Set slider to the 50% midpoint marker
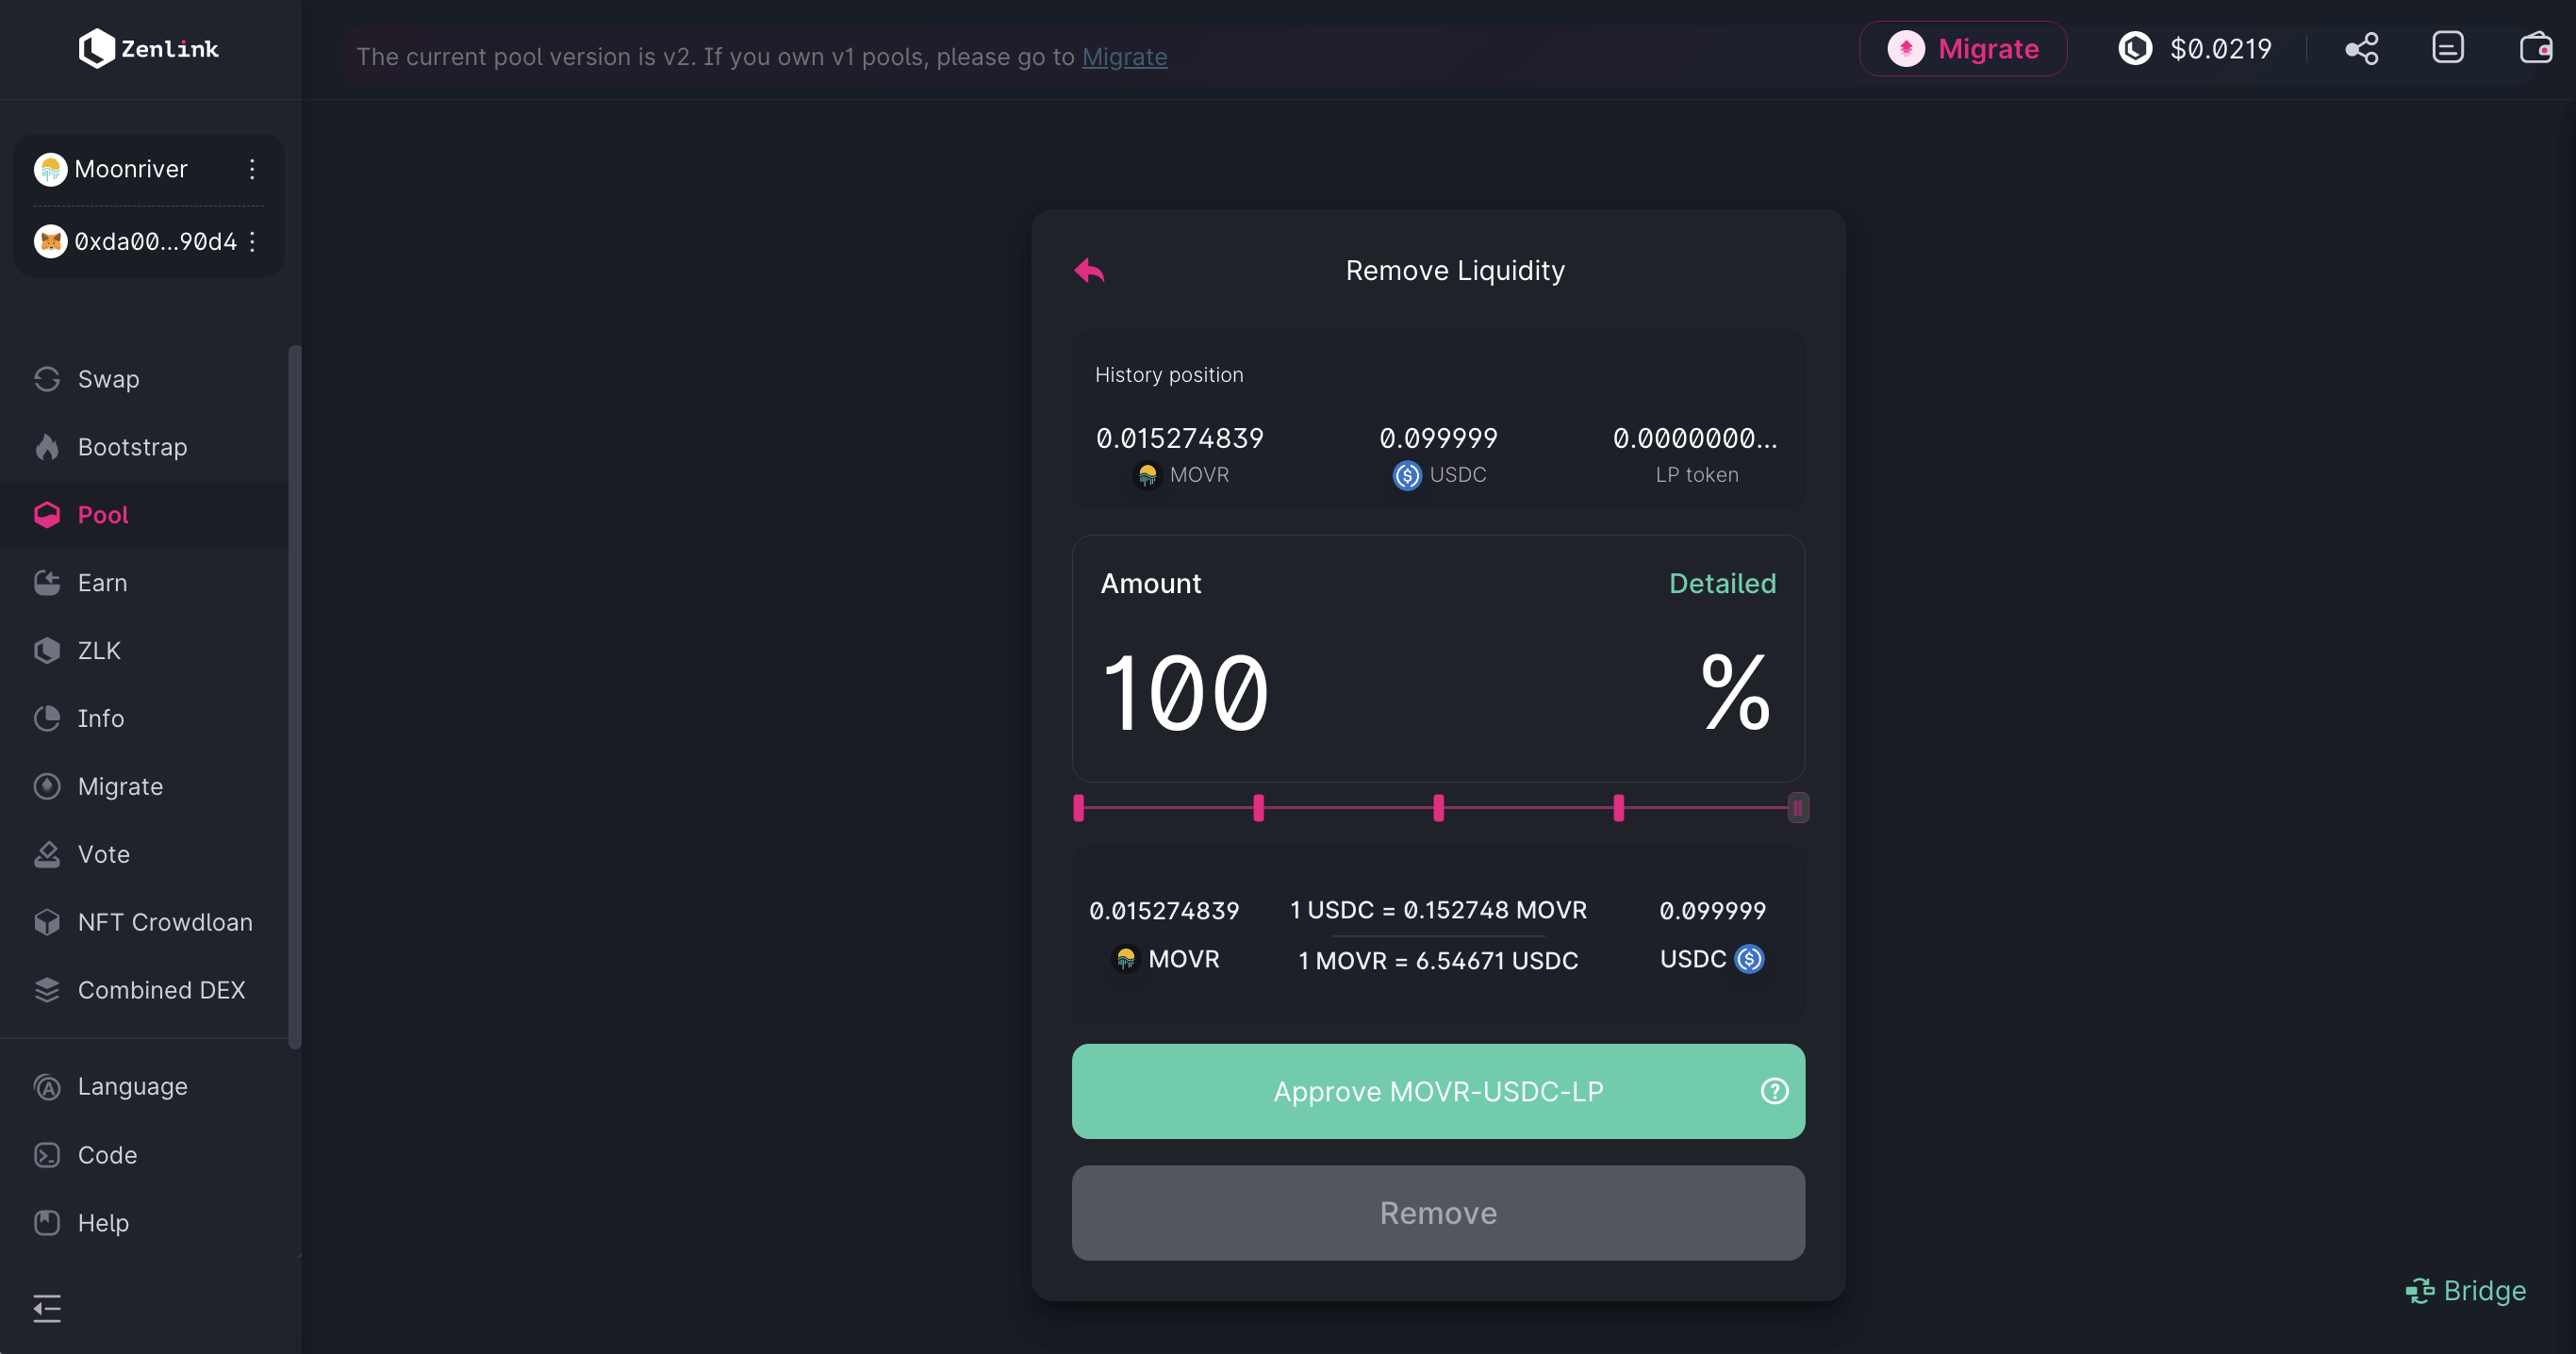The image size is (2576, 1354). [x=1438, y=808]
